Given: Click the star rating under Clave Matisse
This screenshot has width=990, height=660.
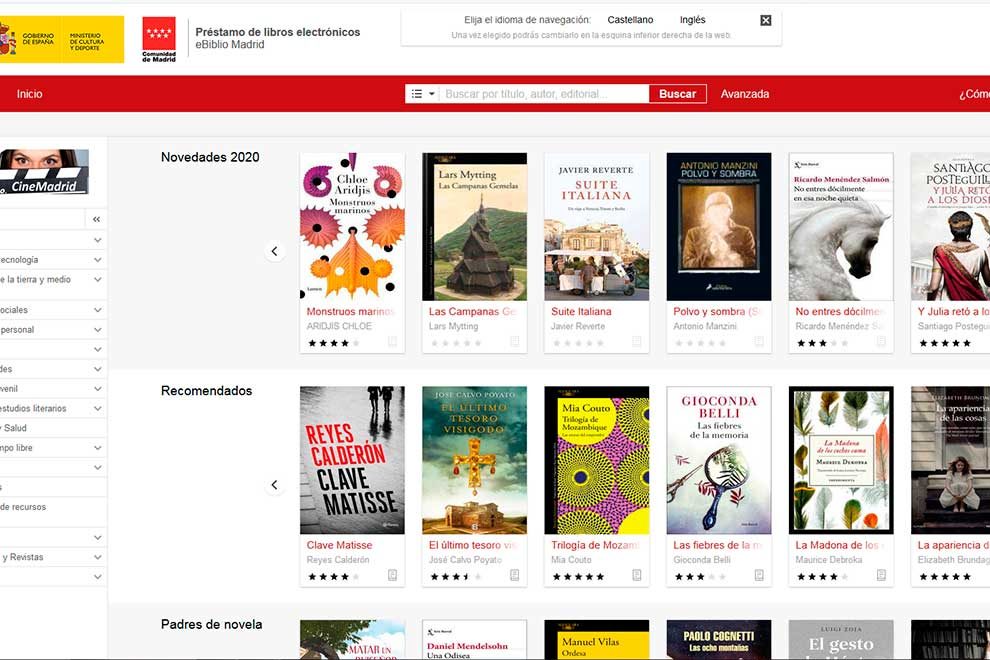Looking at the screenshot, I should [x=333, y=577].
